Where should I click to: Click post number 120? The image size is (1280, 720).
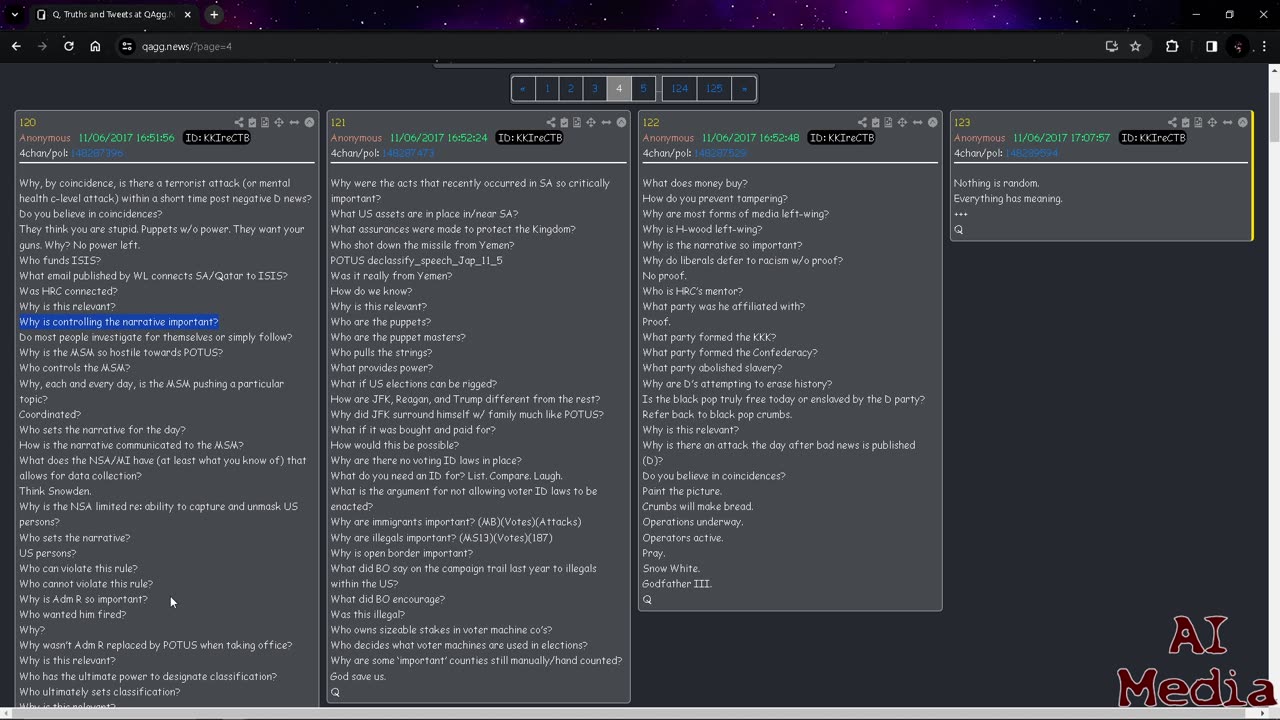point(28,122)
